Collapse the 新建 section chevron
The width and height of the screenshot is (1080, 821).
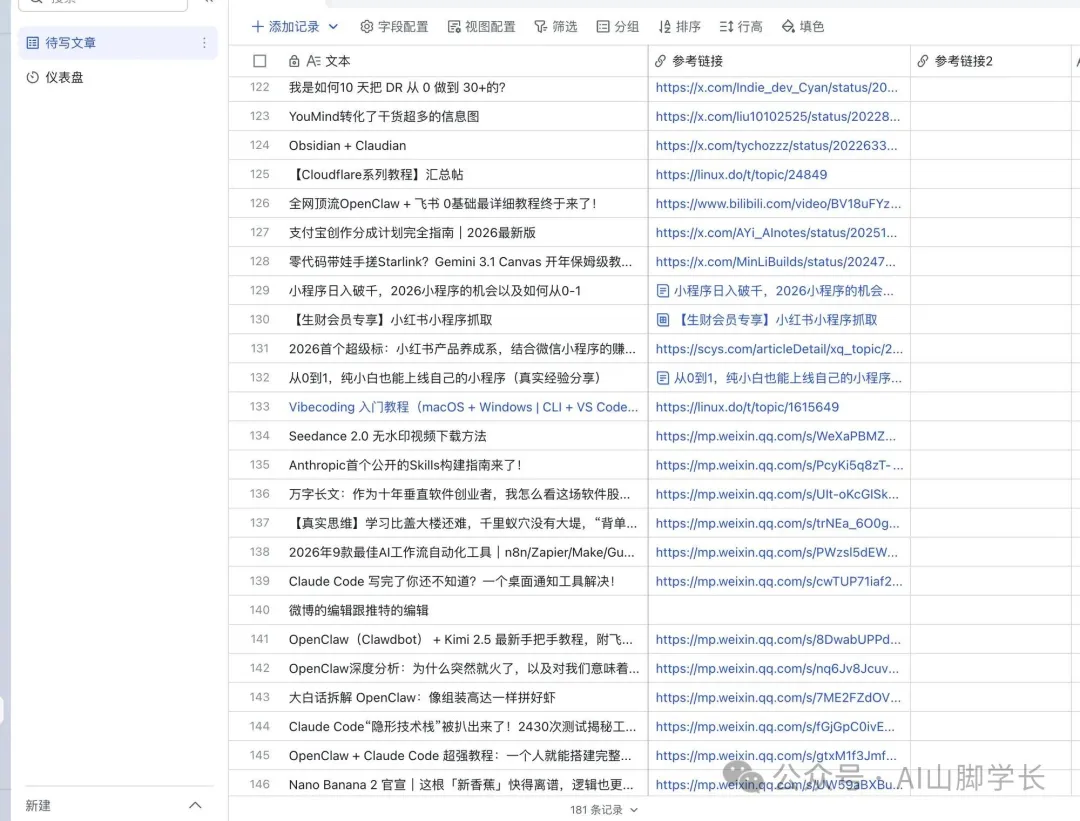coord(195,805)
